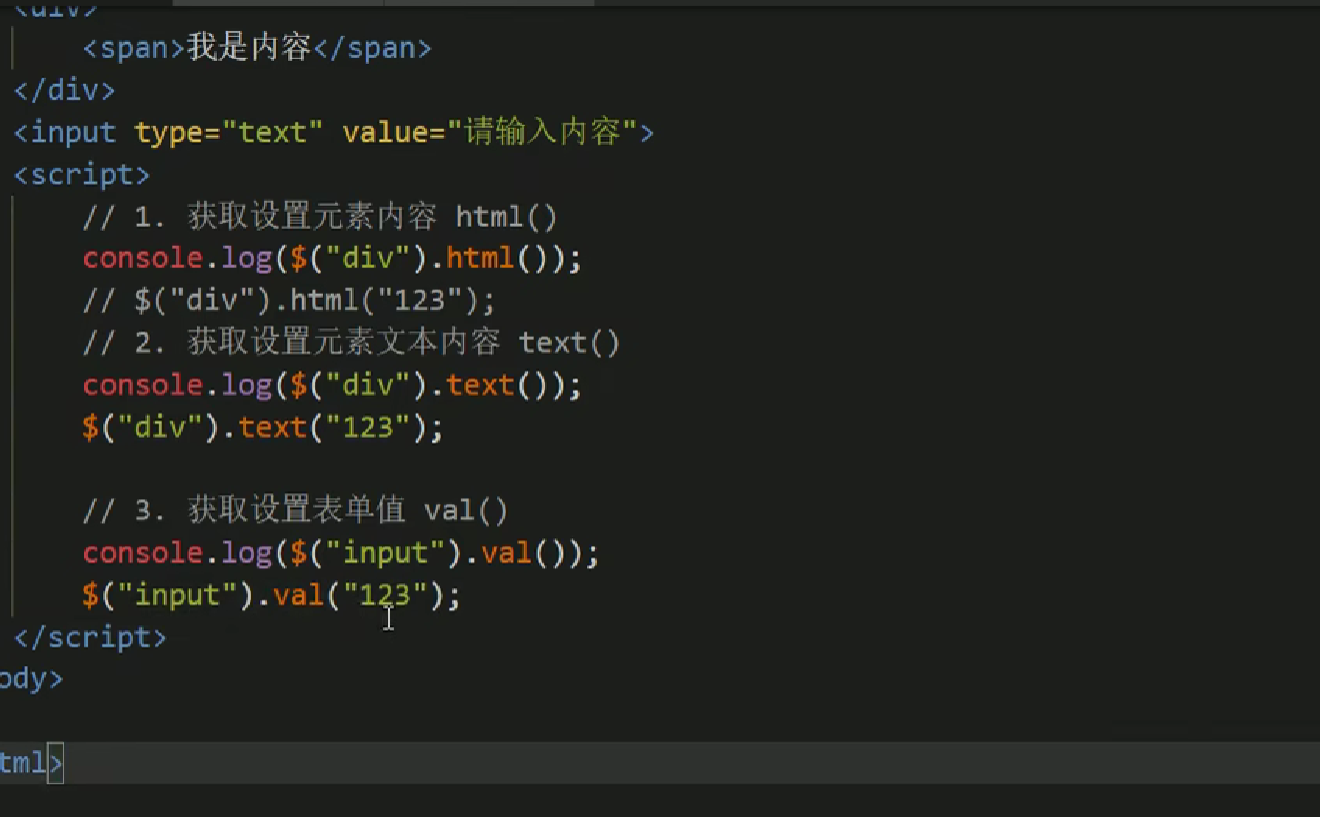Viewport: 1320px width, 817px height.
Task: Click the "请输入内容" attribute value
Action: pyautogui.click(x=541, y=132)
